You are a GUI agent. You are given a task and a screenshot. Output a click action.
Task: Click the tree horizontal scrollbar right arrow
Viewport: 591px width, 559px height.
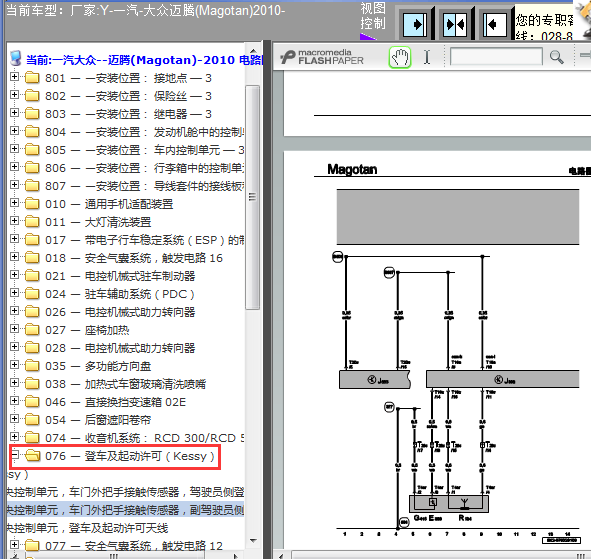[x=236, y=556]
